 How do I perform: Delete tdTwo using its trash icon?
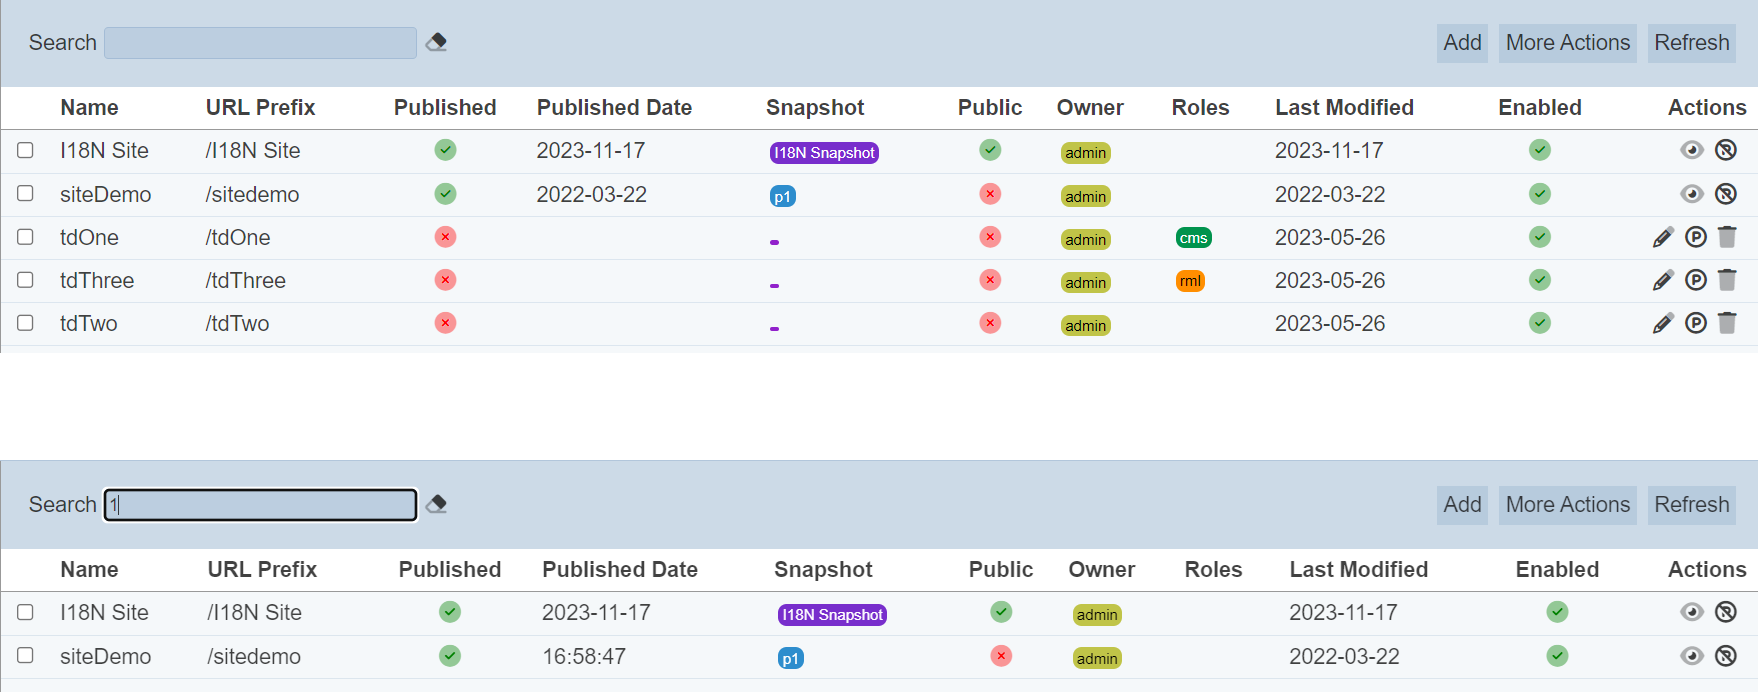pos(1727,323)
